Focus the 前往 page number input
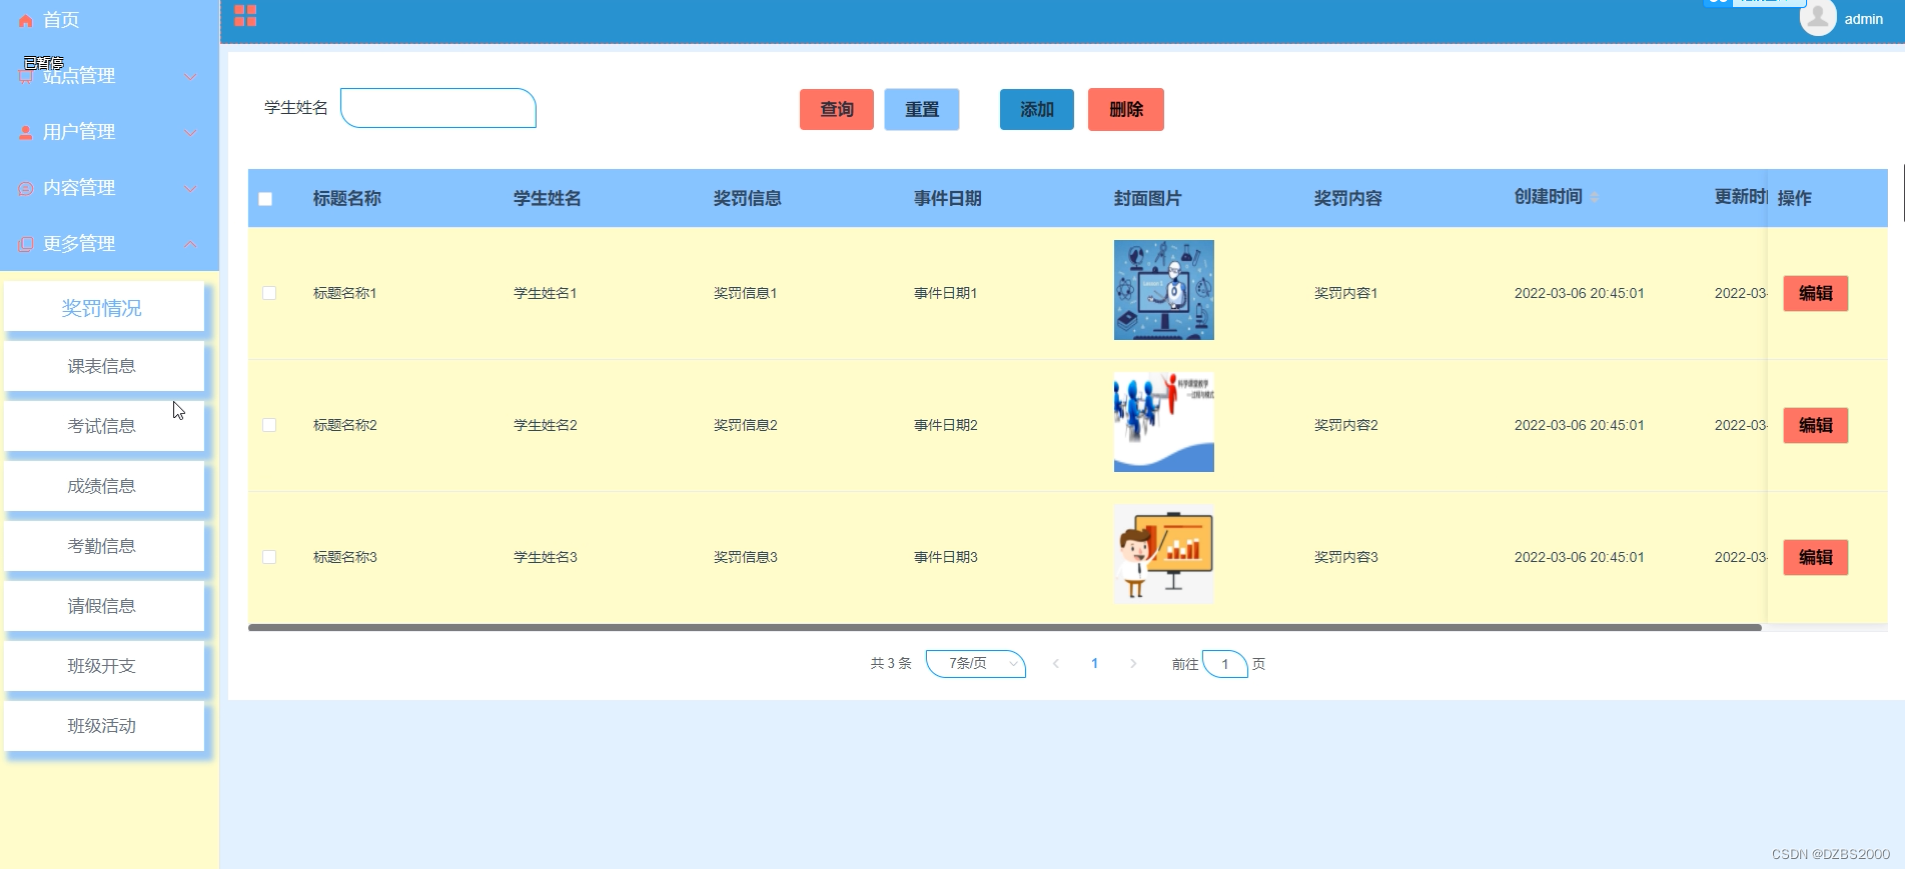 pos(1225,664)
